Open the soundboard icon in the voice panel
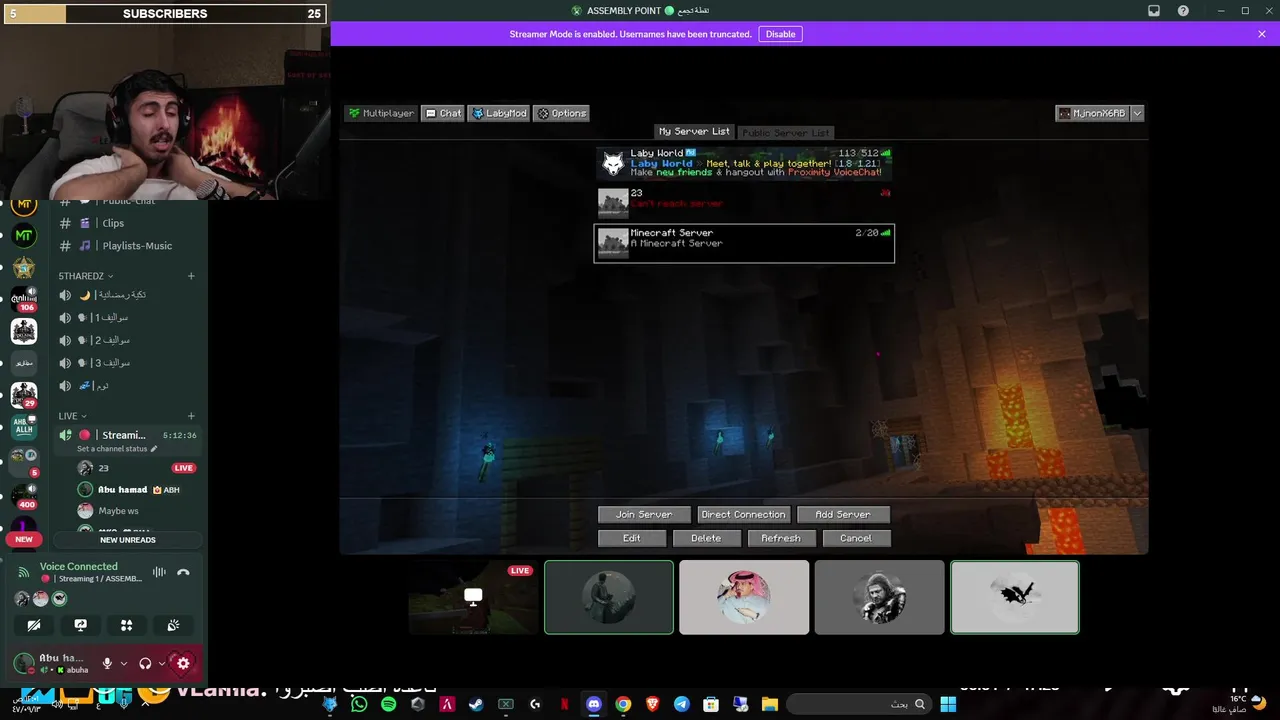Viewport: 1280px width, 720px height. pyautogui.click(x=173, y=625)
